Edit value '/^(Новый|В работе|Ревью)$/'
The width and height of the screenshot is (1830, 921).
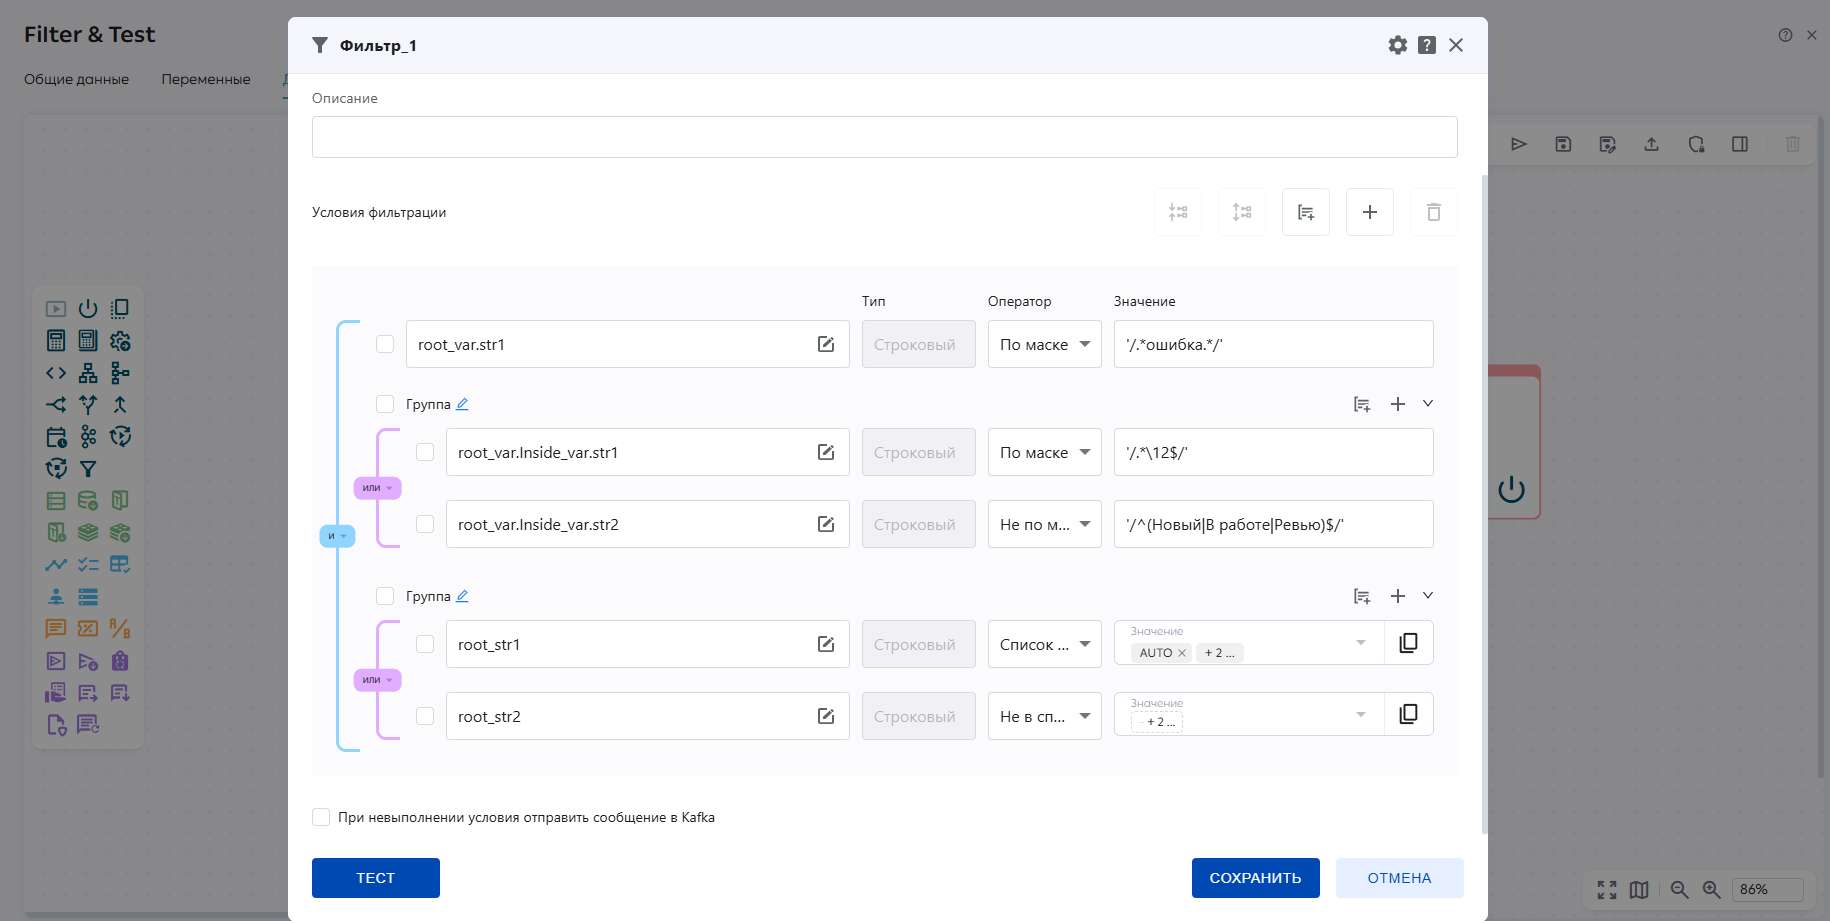(x=1274, y=524)
